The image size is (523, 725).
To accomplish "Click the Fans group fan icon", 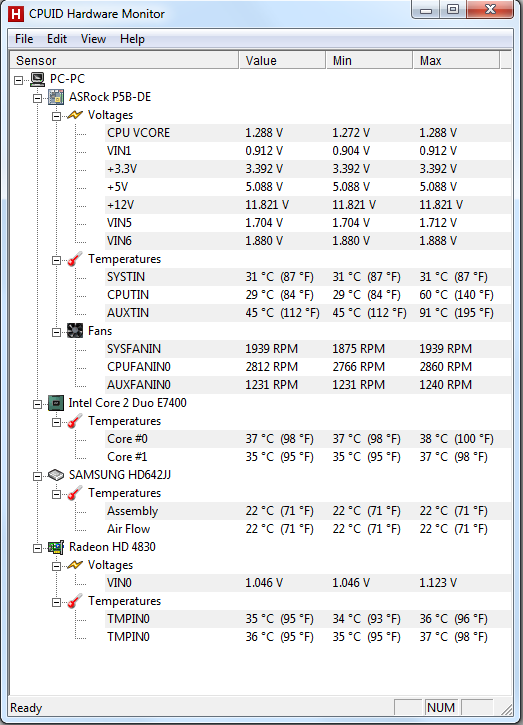I will pyautogui.click(x=75, y=331).
